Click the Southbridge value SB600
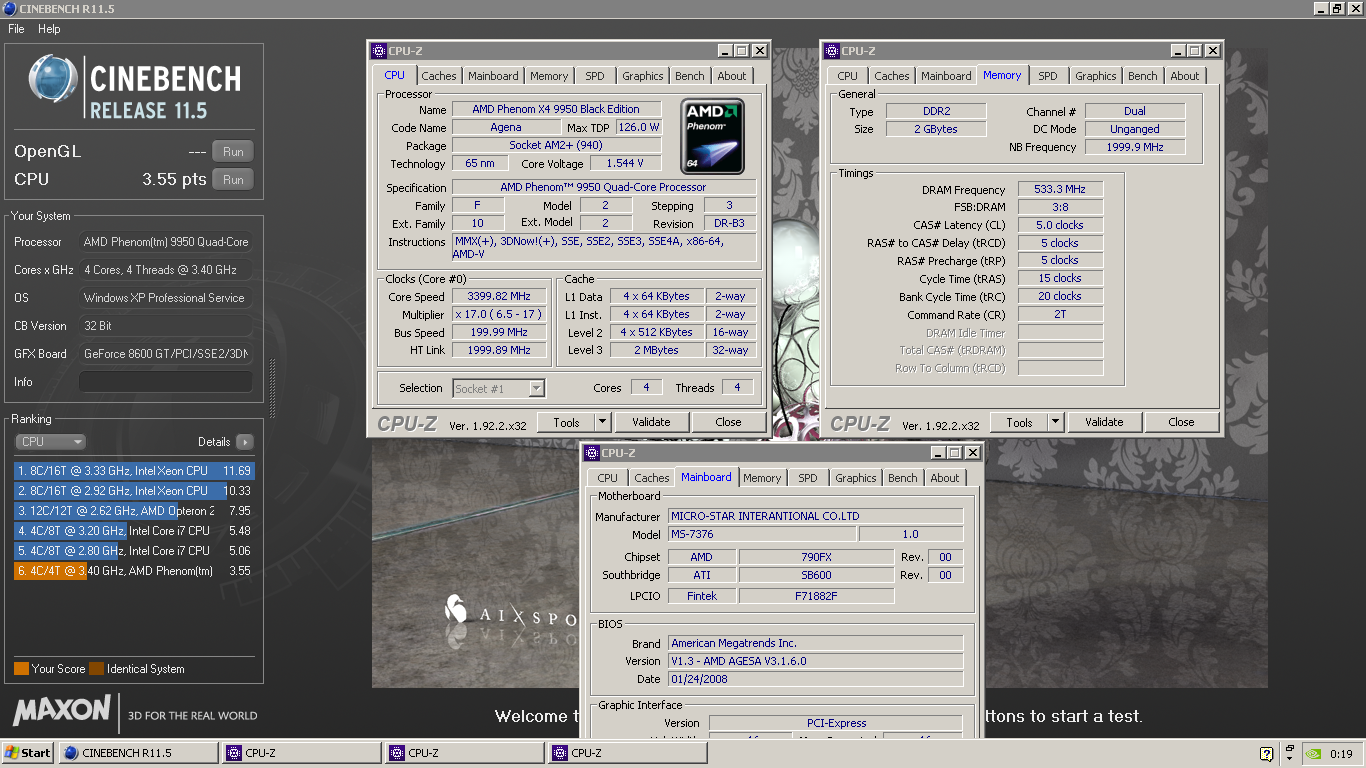 (x=816, y=575)
